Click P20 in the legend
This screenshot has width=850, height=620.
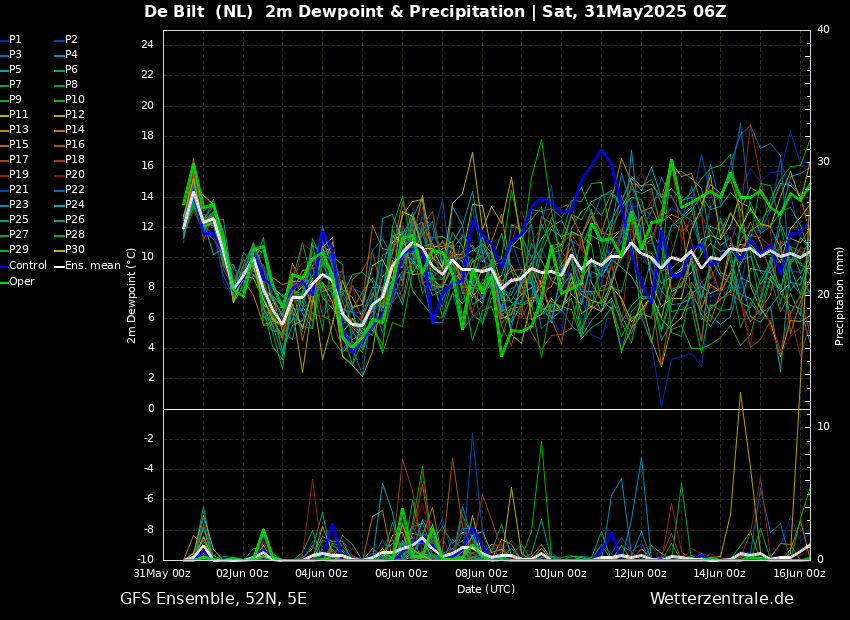(70, 175)
